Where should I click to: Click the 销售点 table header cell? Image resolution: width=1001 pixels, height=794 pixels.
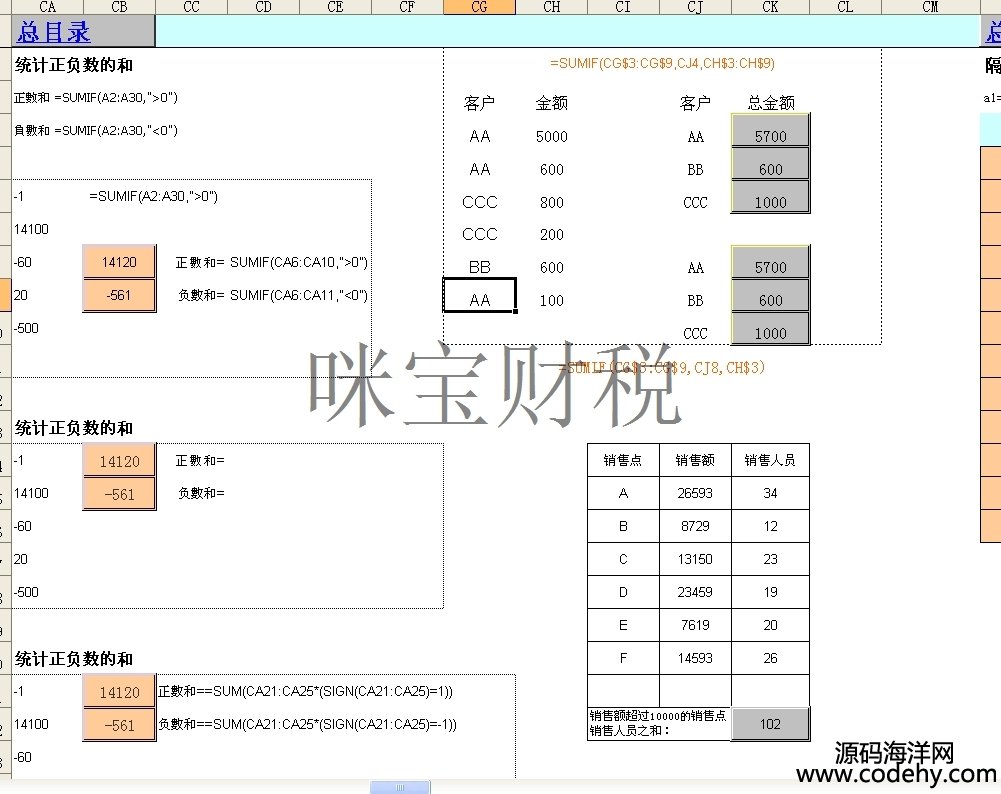point(623,460)
